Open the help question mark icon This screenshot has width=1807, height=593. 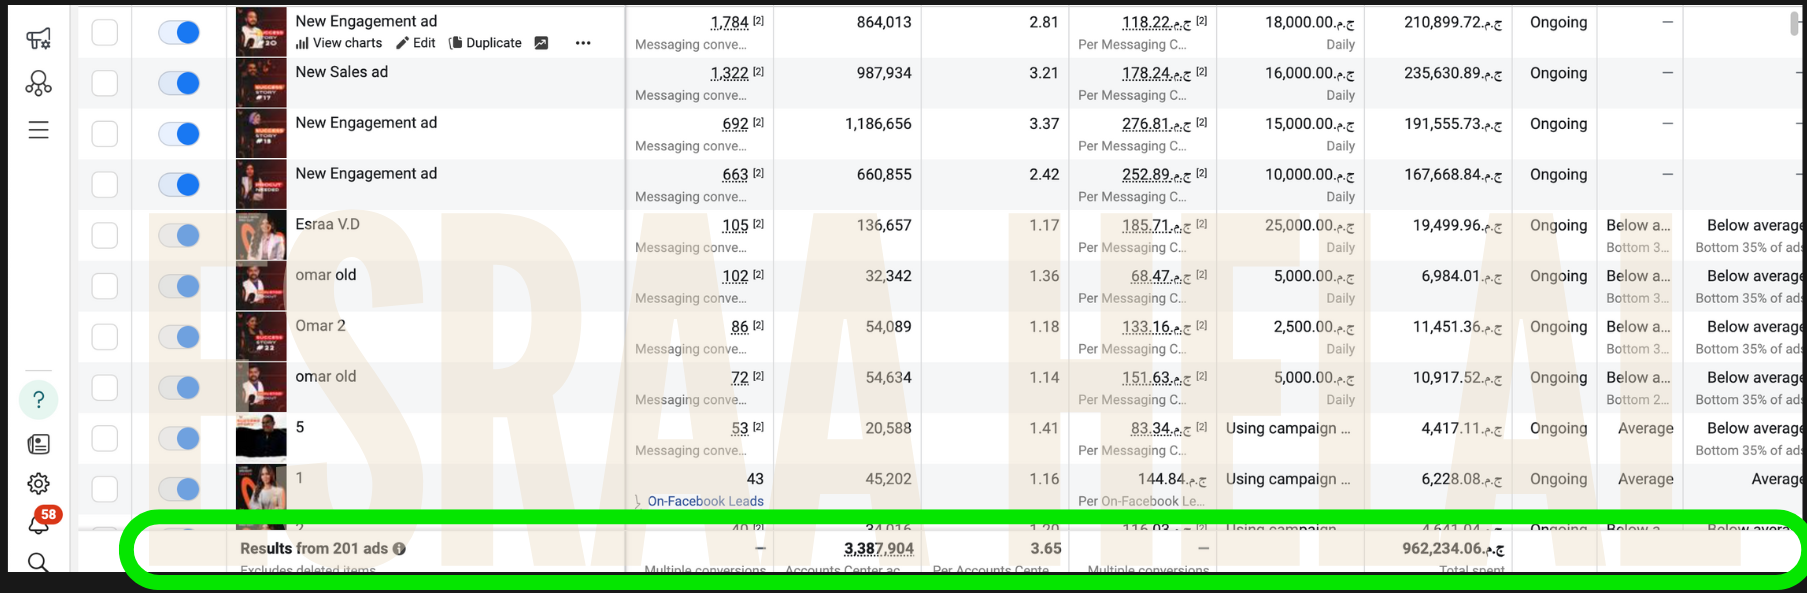pos(38,400)
